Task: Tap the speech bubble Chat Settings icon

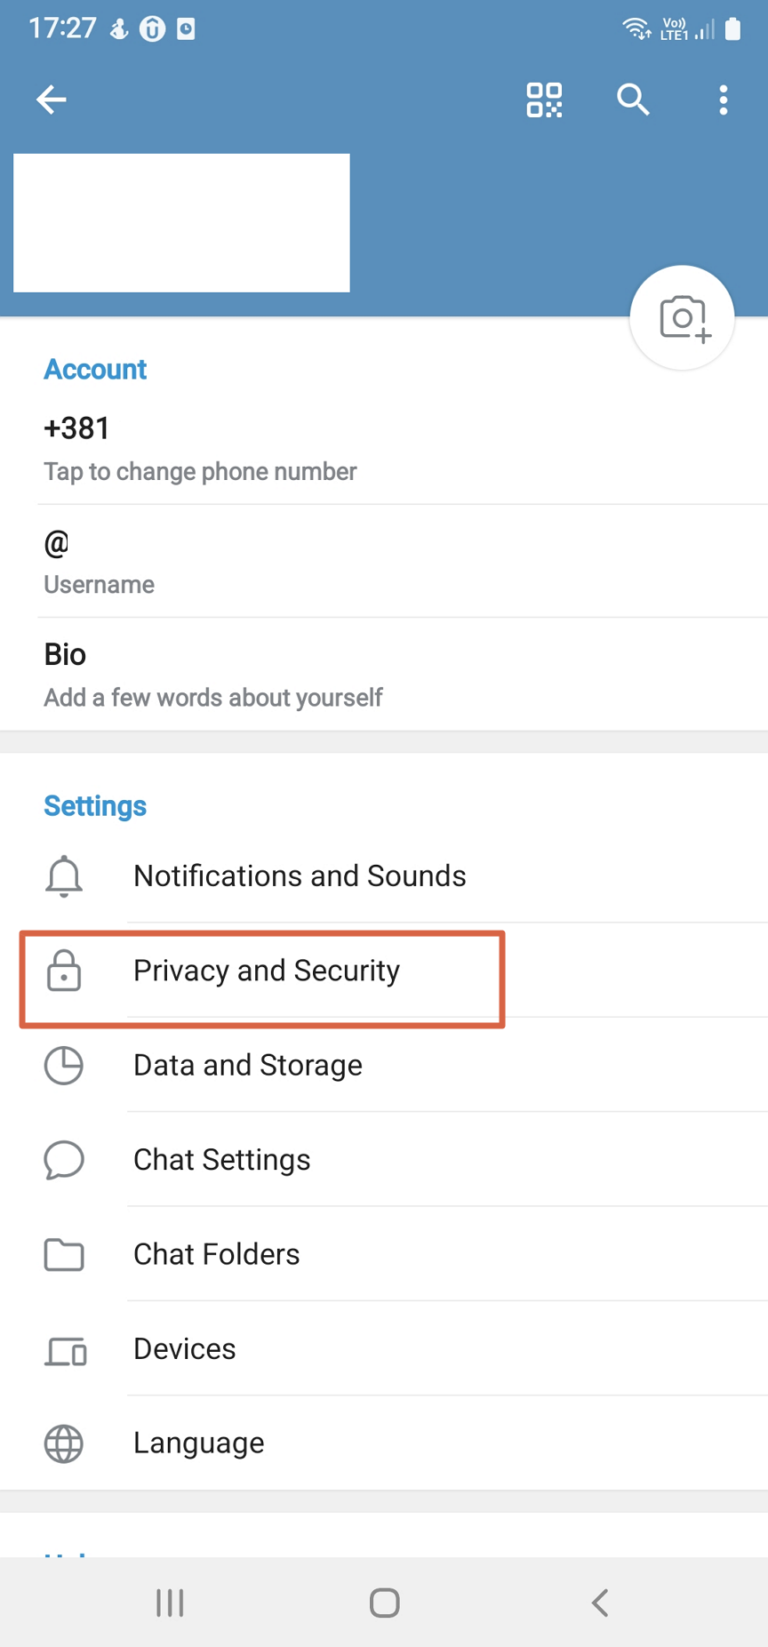Action: (x=64, y=1160)
